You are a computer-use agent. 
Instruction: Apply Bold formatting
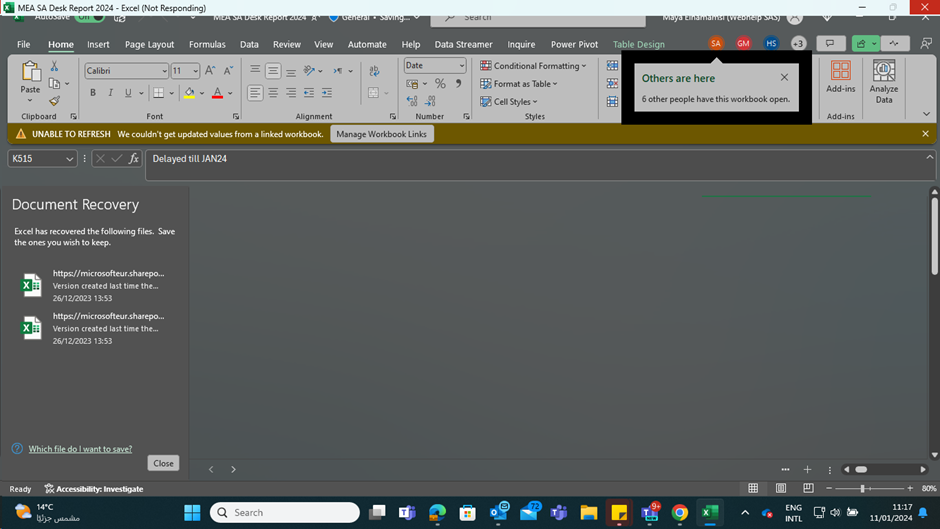(x=93, y=93)
